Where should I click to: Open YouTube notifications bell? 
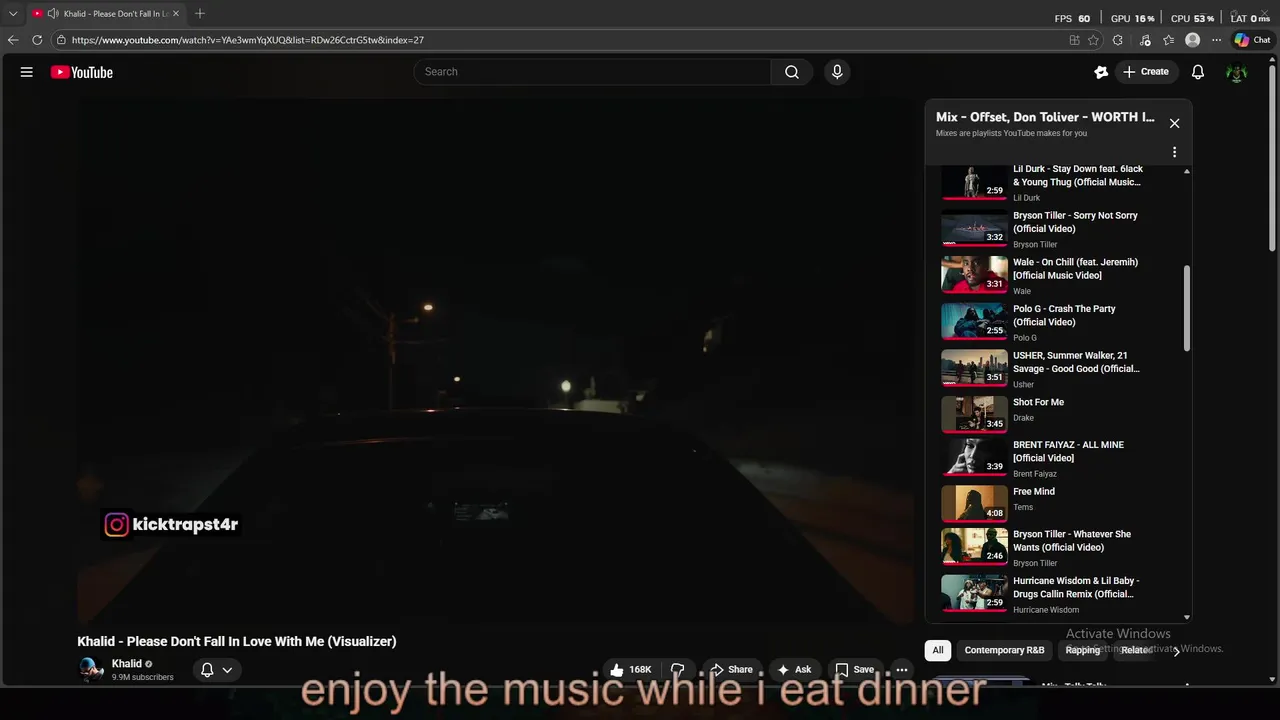tap(1198, 72)
